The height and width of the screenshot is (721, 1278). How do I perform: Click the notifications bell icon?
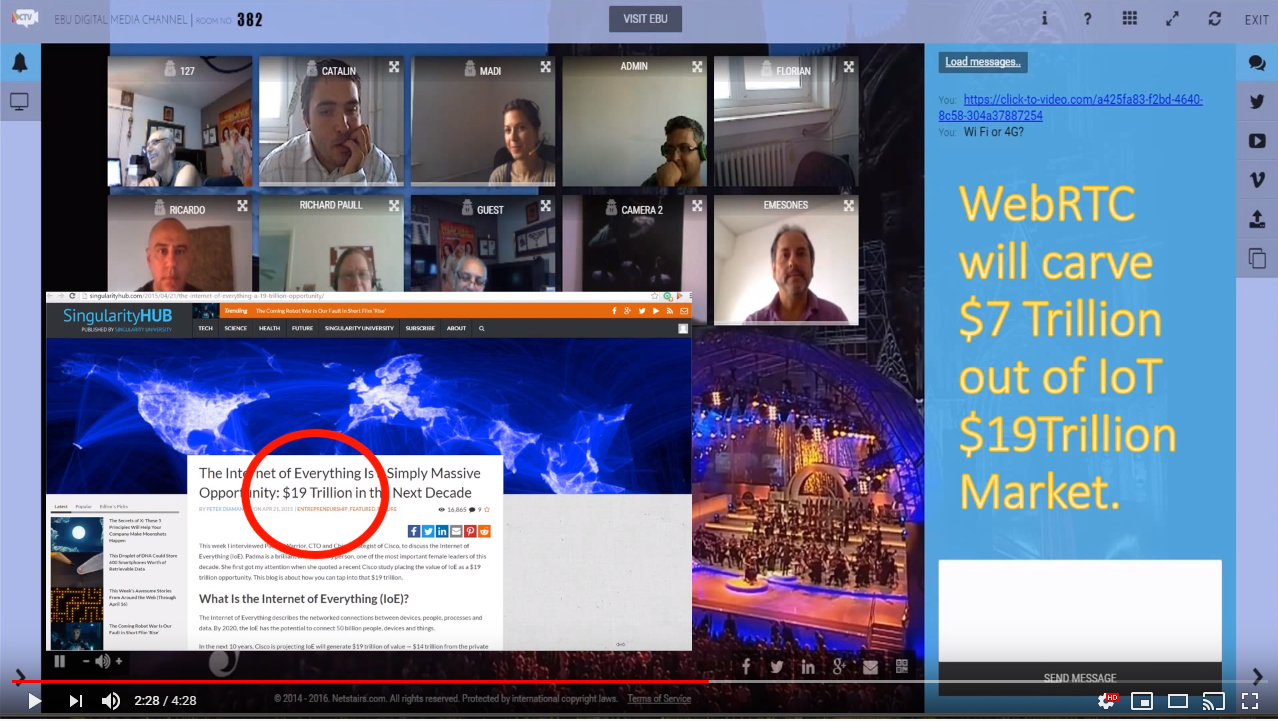19,63
